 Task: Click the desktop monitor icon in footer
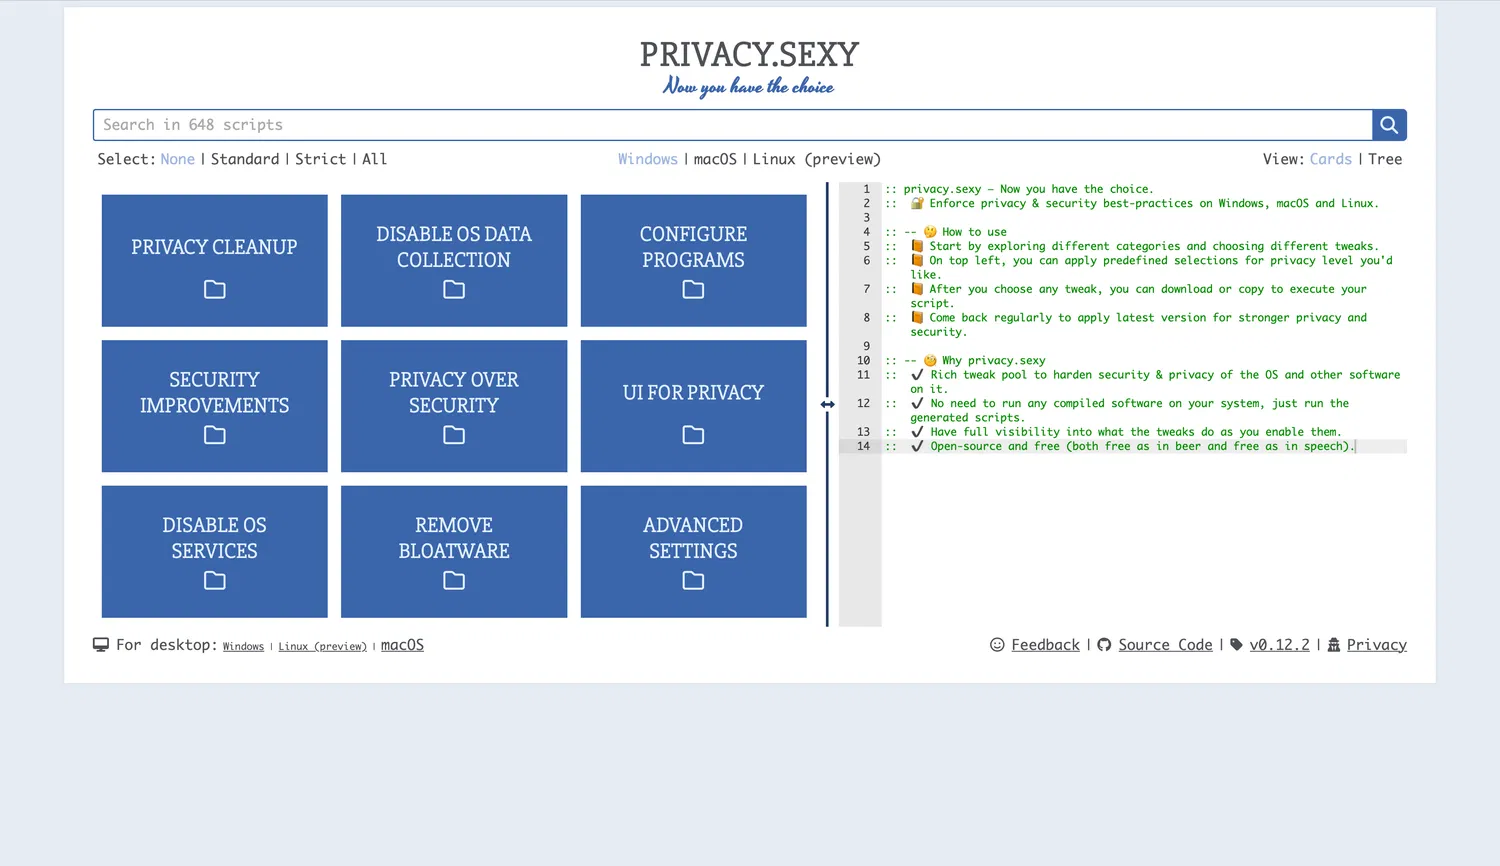pyautogui.click(x=101, y=645)
